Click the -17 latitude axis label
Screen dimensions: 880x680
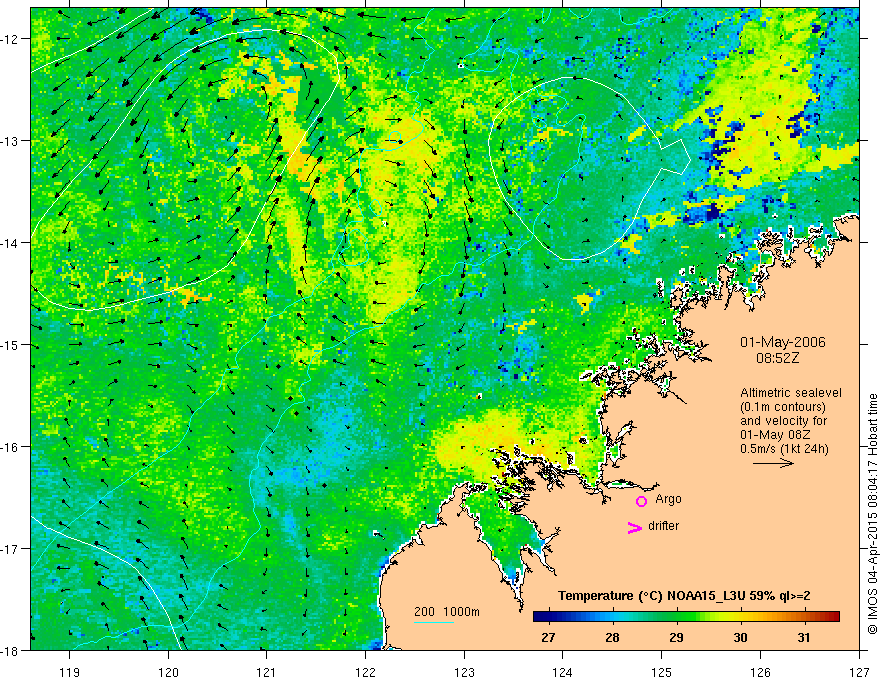(11, 548)
